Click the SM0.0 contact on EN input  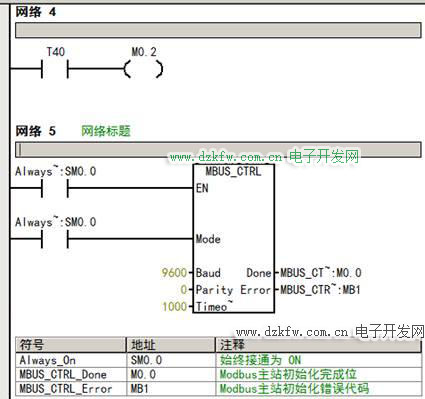55,188
